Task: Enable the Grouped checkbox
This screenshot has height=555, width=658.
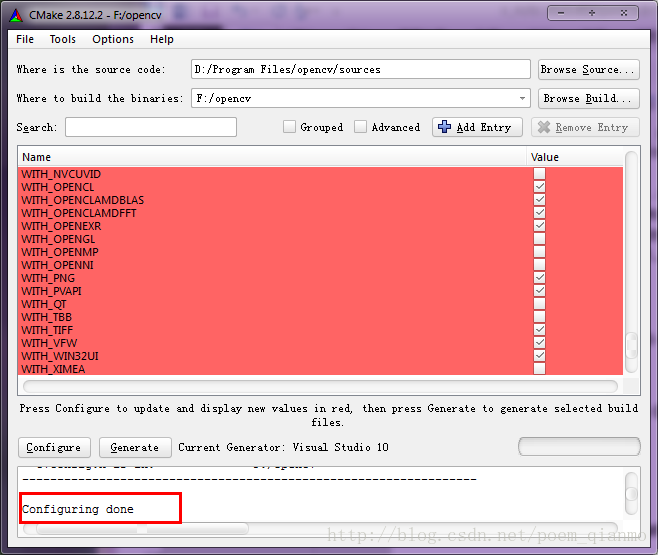Action: (x=289, y=127)
